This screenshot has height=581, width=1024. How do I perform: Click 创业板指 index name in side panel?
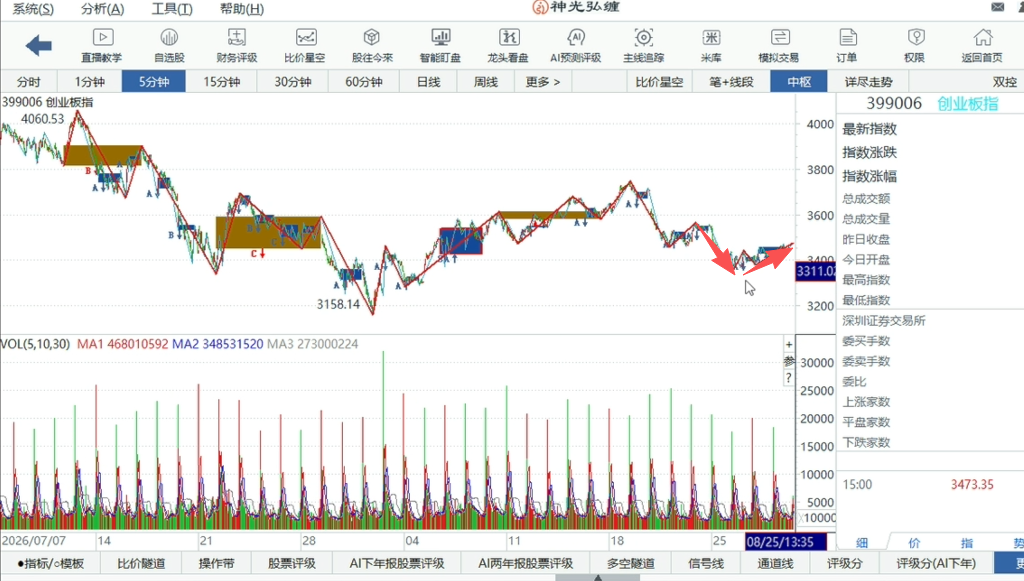[x=968, y=104]
